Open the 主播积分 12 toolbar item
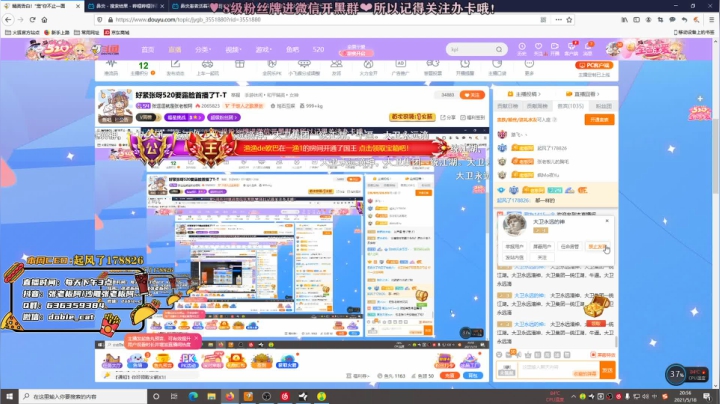 point(143,68)
